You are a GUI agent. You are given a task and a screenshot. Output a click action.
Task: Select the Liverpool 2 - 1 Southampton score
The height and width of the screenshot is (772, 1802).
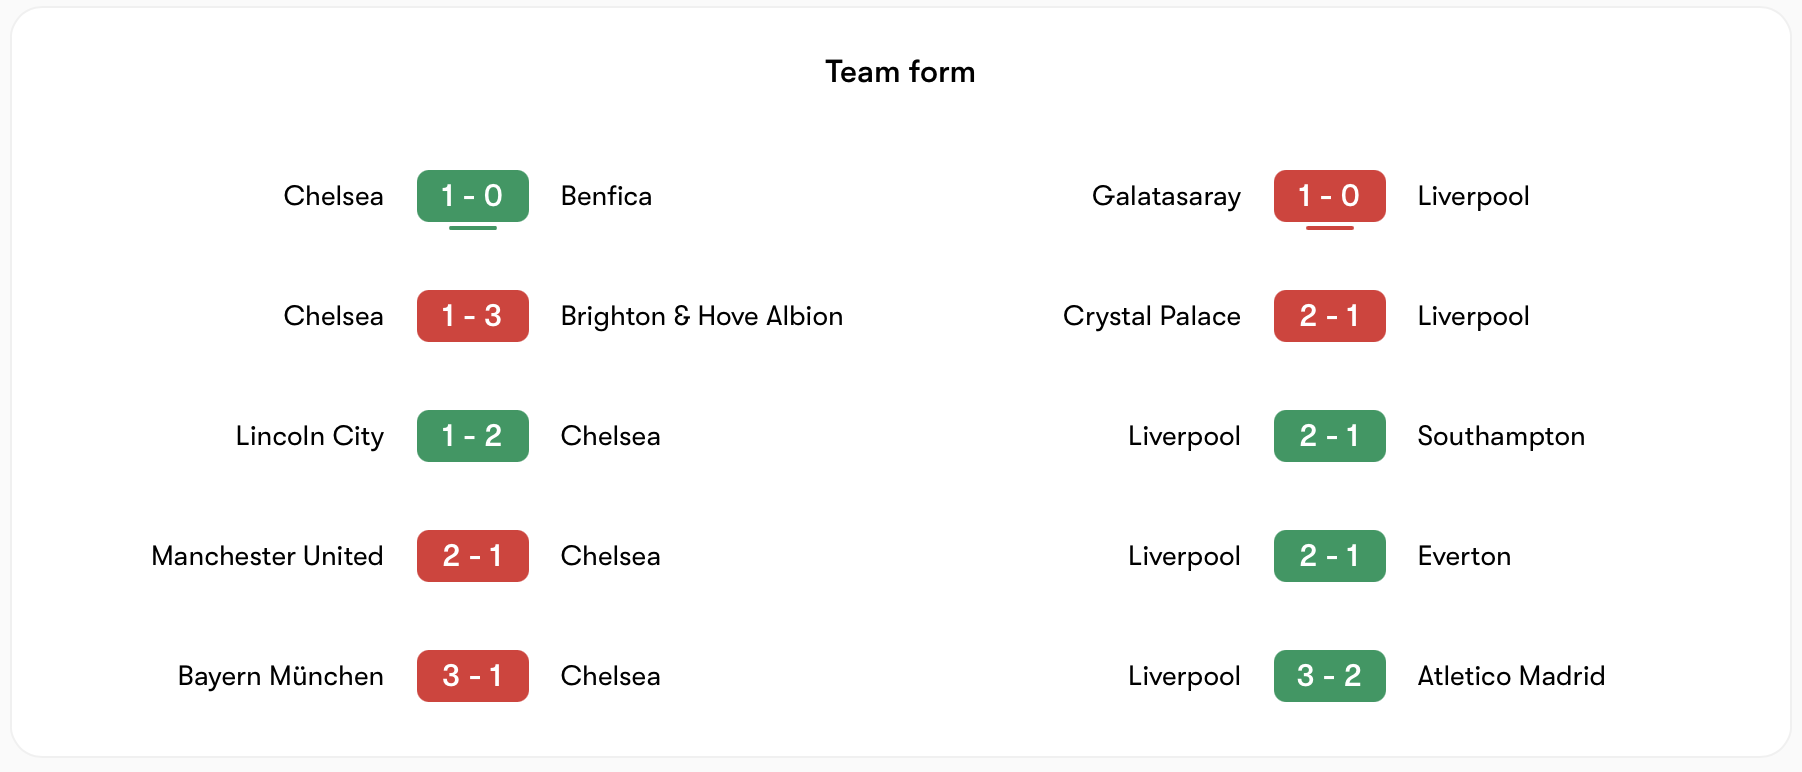(x=1329, y=436)
